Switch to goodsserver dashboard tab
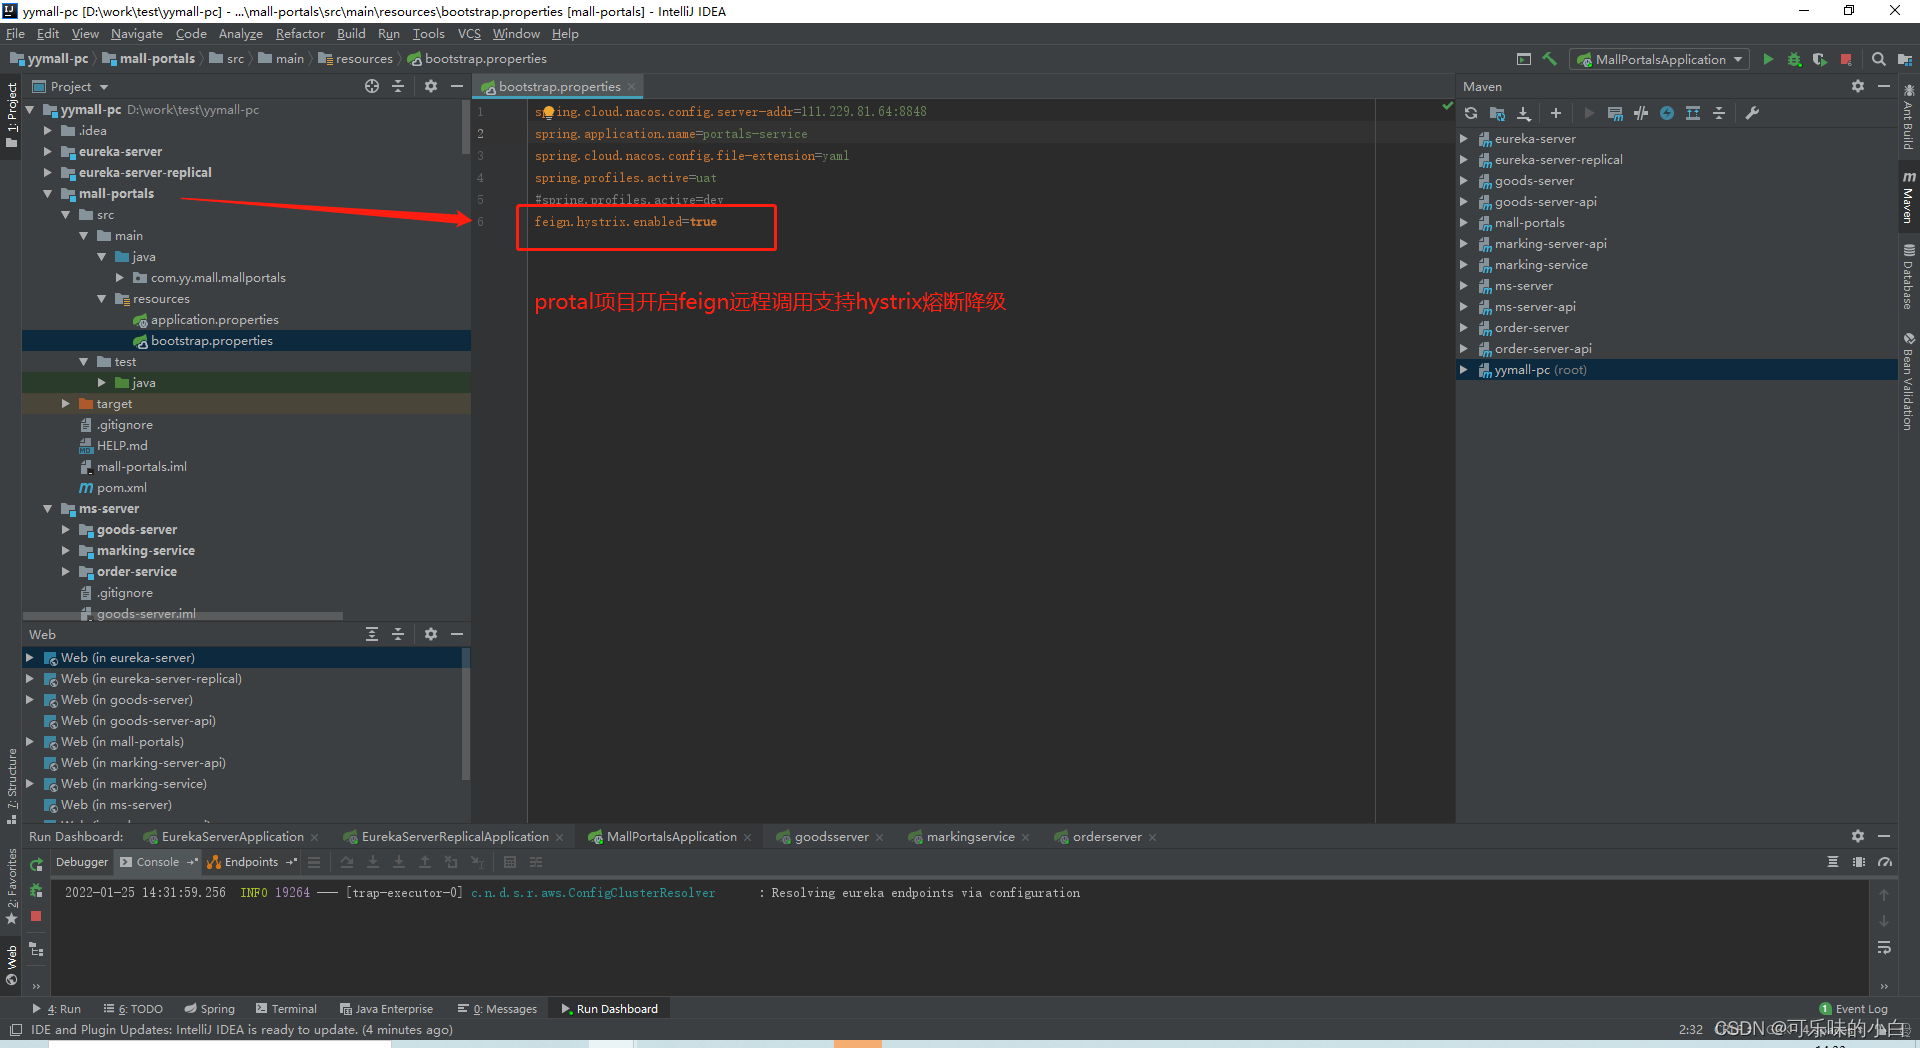The height and width of the screenshot is (1048, 1920). click(x=830, y=837)
